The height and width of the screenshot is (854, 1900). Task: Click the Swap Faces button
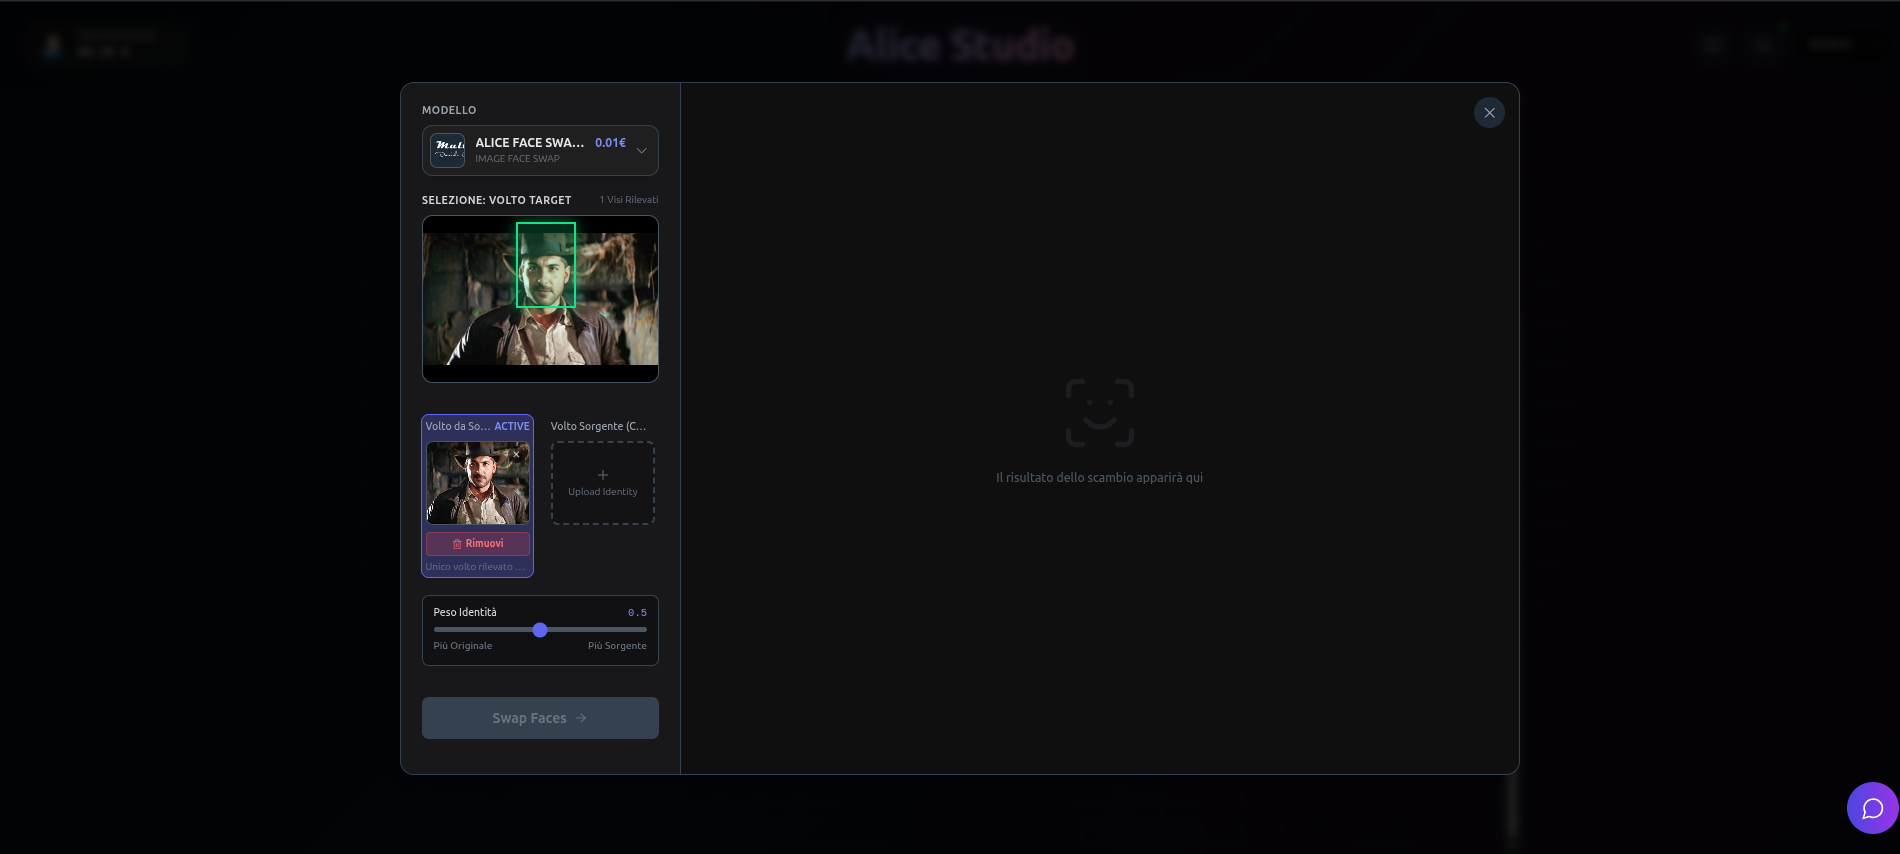540,718
